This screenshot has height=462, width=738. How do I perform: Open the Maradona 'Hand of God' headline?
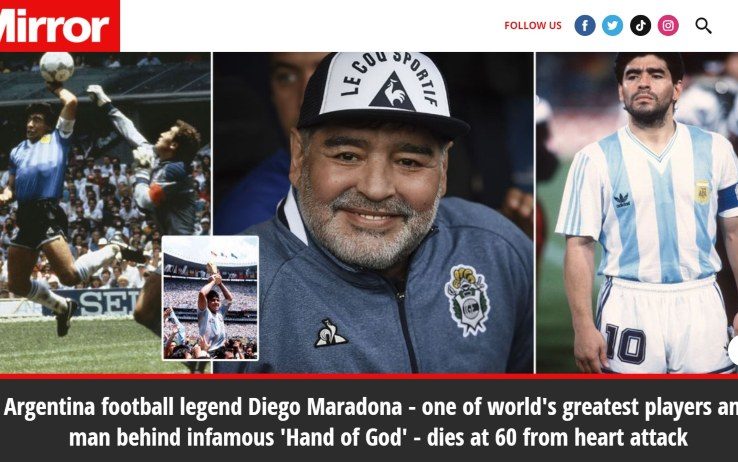pyautogui.click(x=369, y=422)
